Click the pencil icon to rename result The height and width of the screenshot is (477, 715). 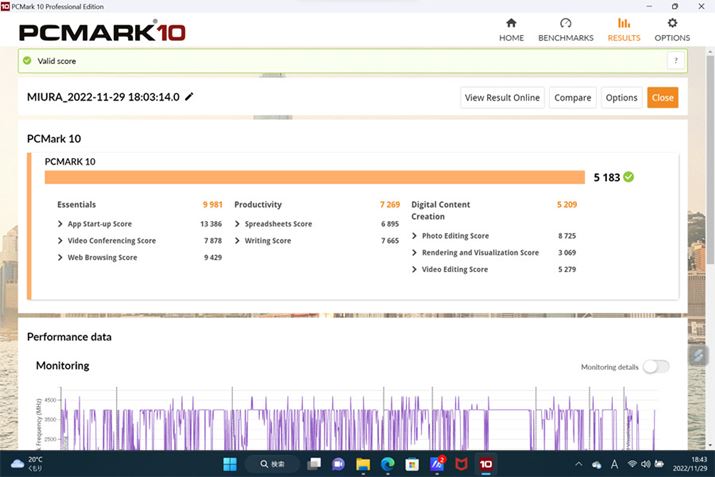coord(189,97)
